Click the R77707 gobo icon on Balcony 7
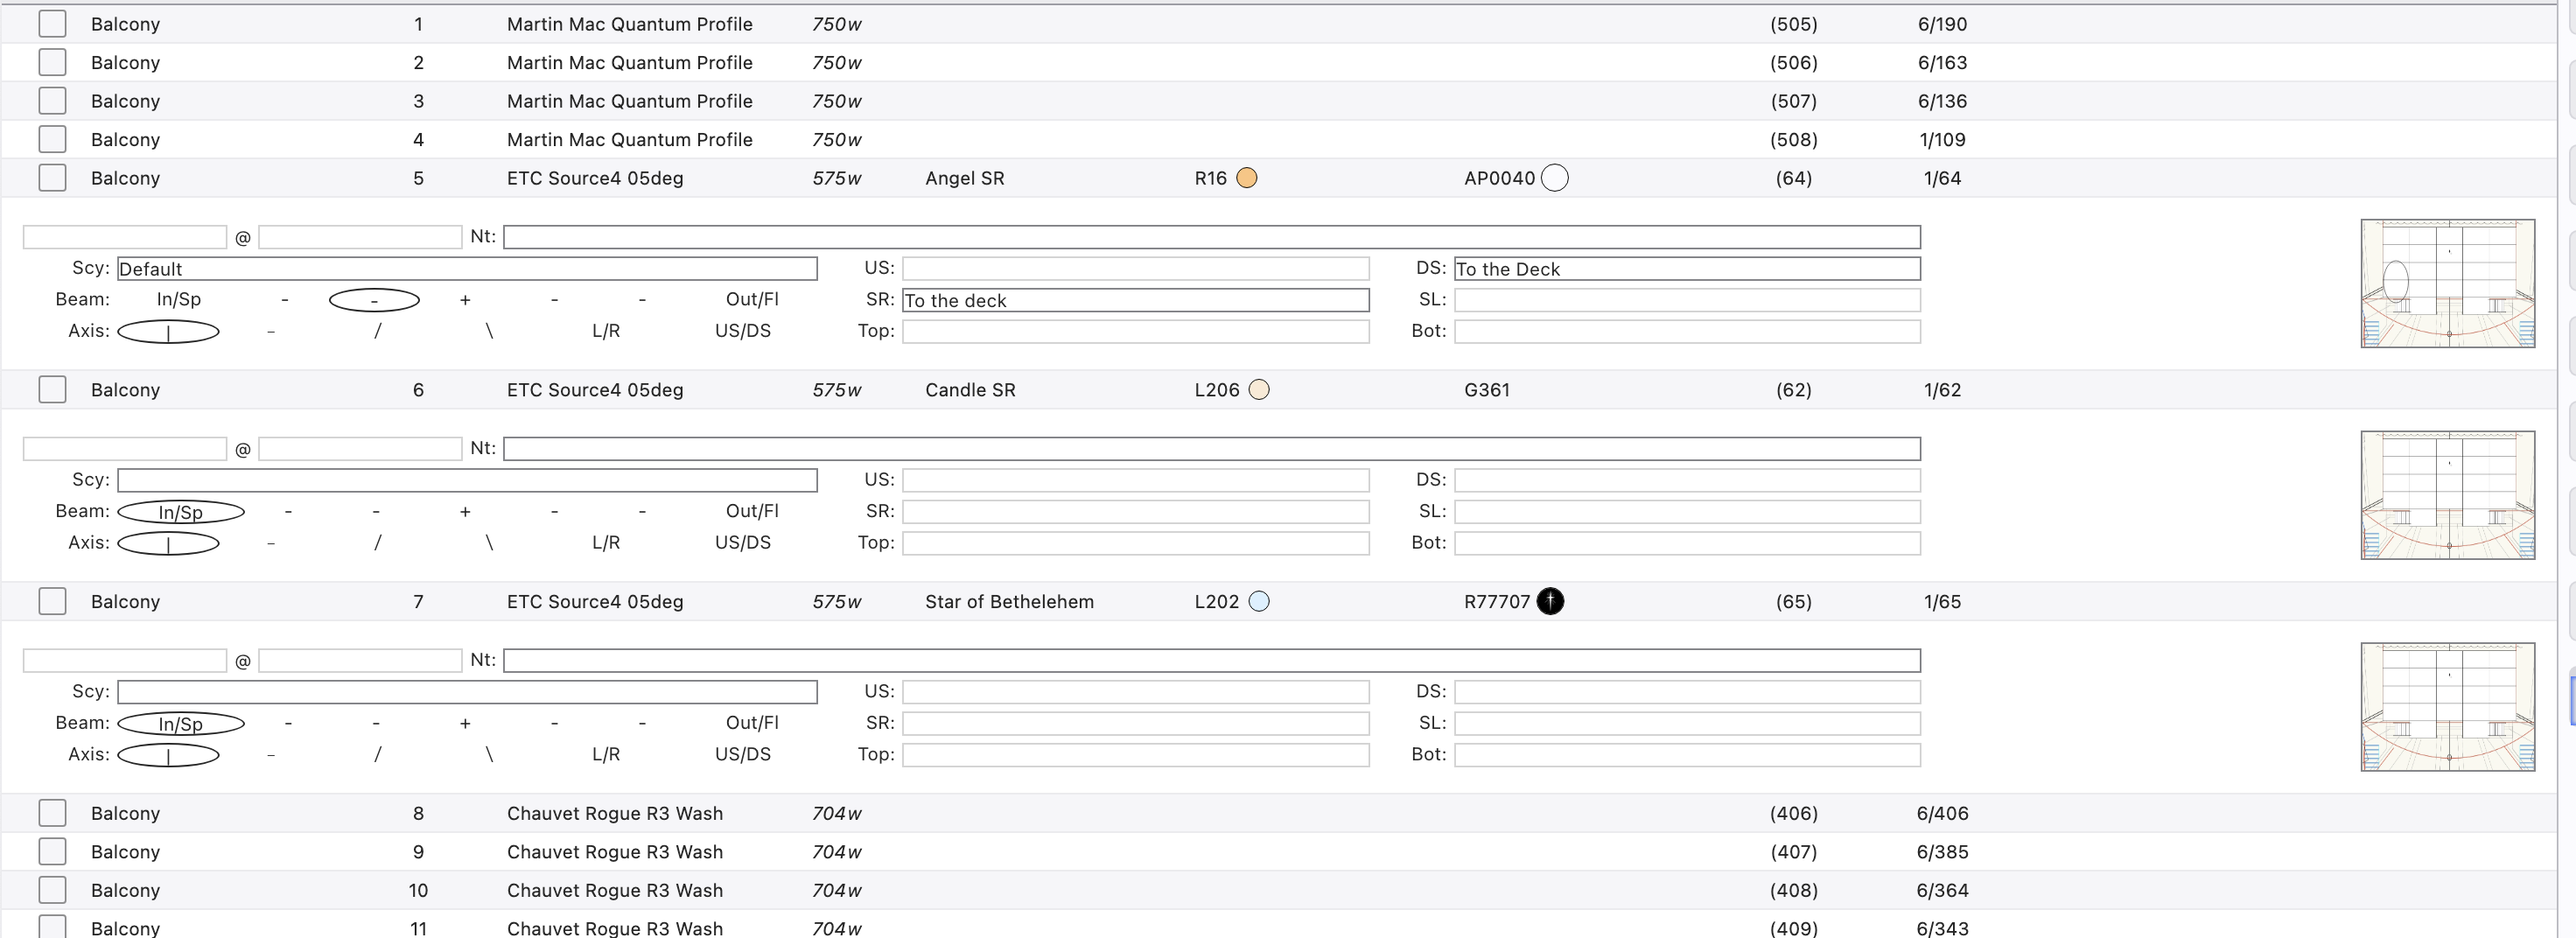2576x938 pixels. pyautogui.click(x=1549, y=601)
